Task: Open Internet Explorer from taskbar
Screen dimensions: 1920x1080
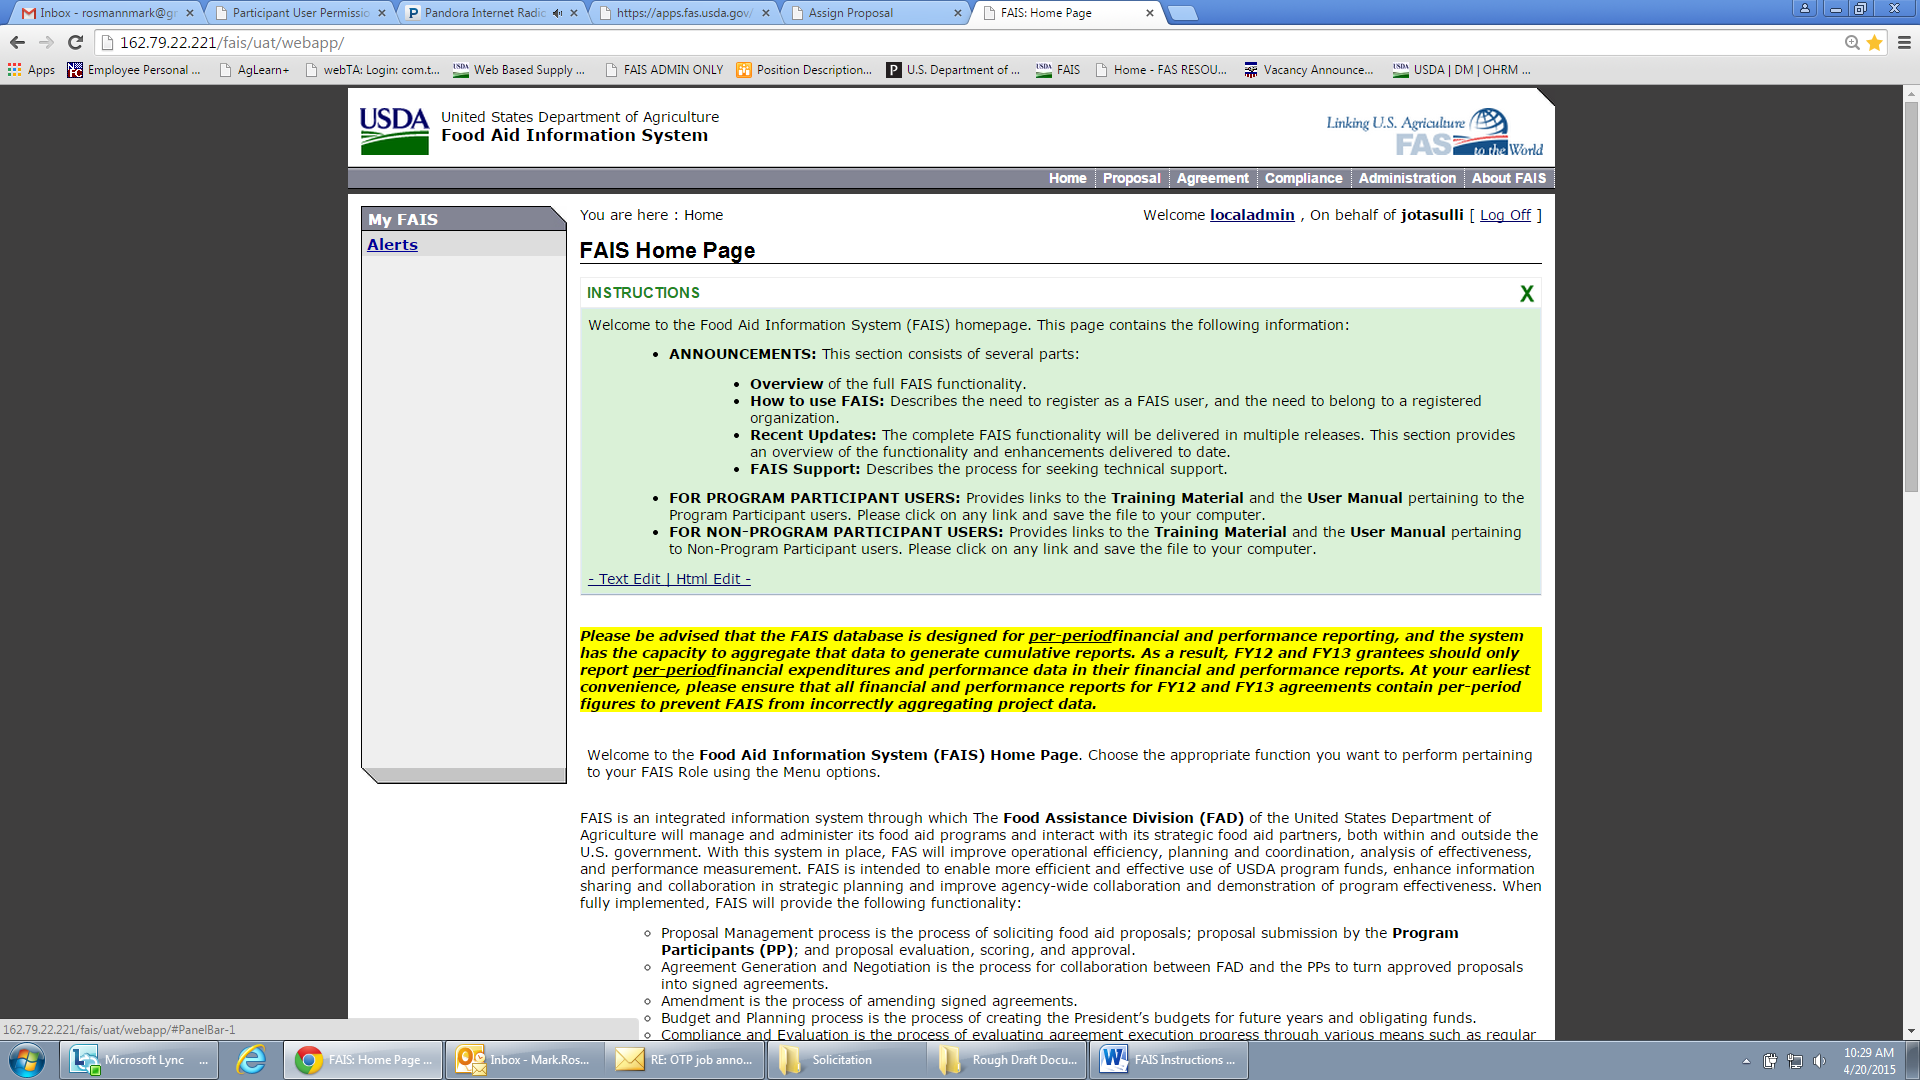Action: click(x=250, y=1060)
